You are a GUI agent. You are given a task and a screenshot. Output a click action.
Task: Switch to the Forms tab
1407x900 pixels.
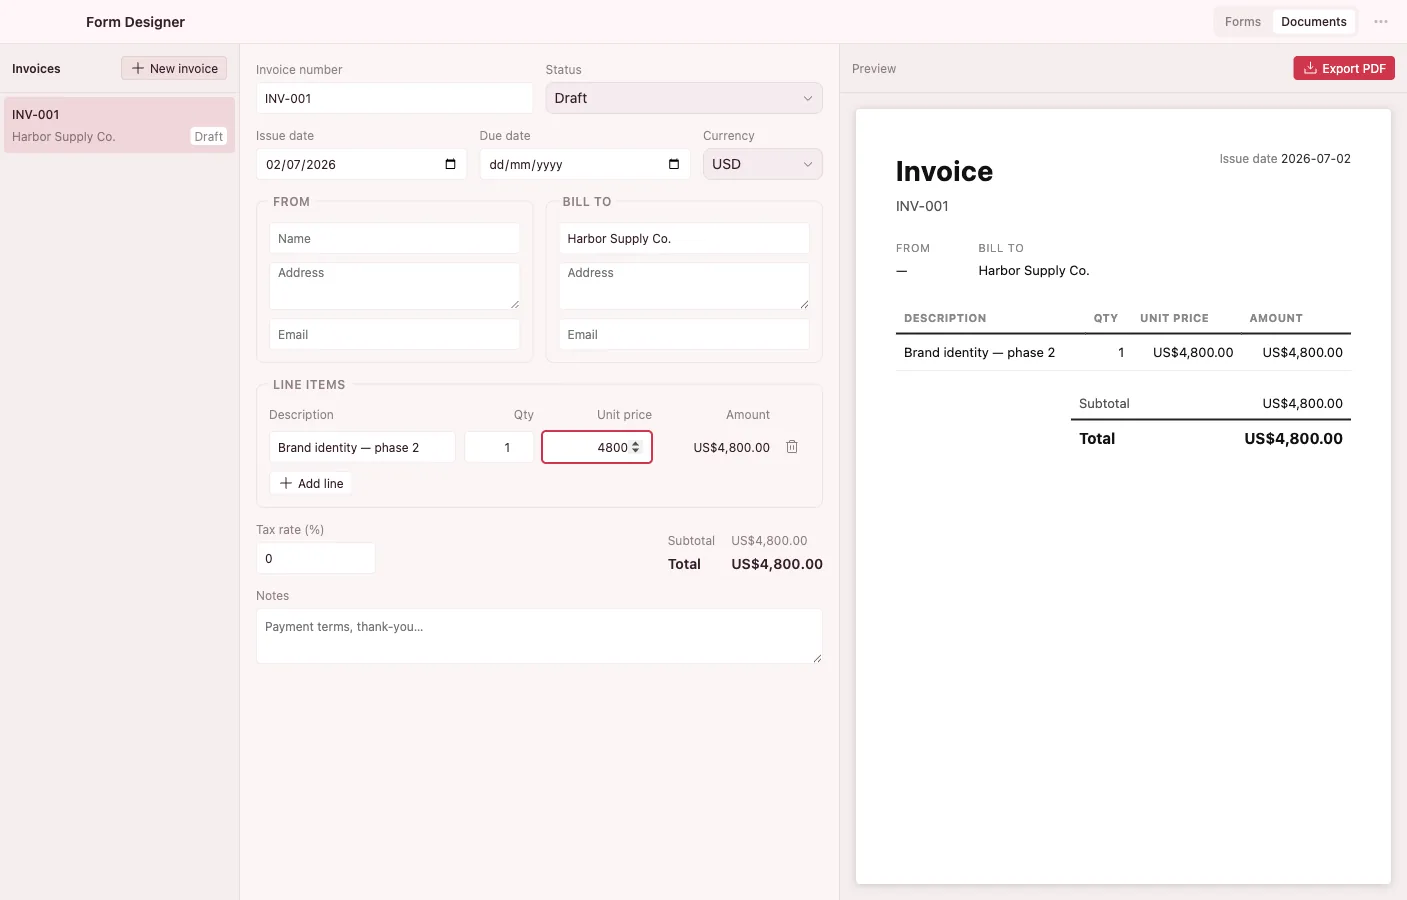1243,22
